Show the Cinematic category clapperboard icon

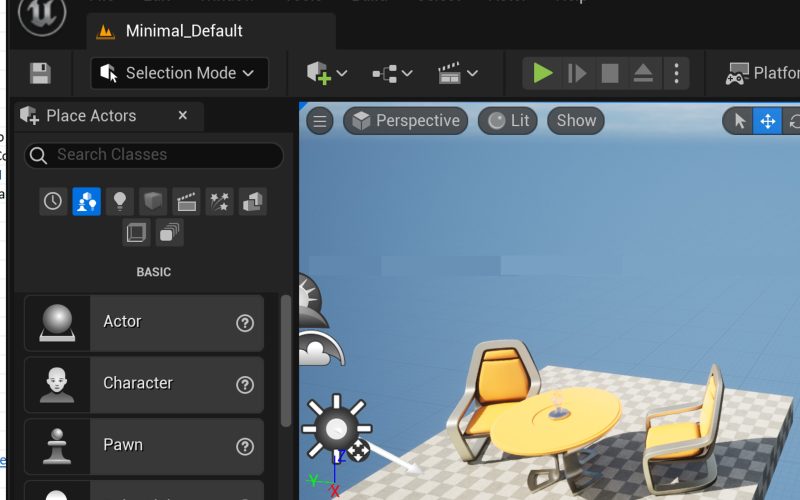click(186, 201)
